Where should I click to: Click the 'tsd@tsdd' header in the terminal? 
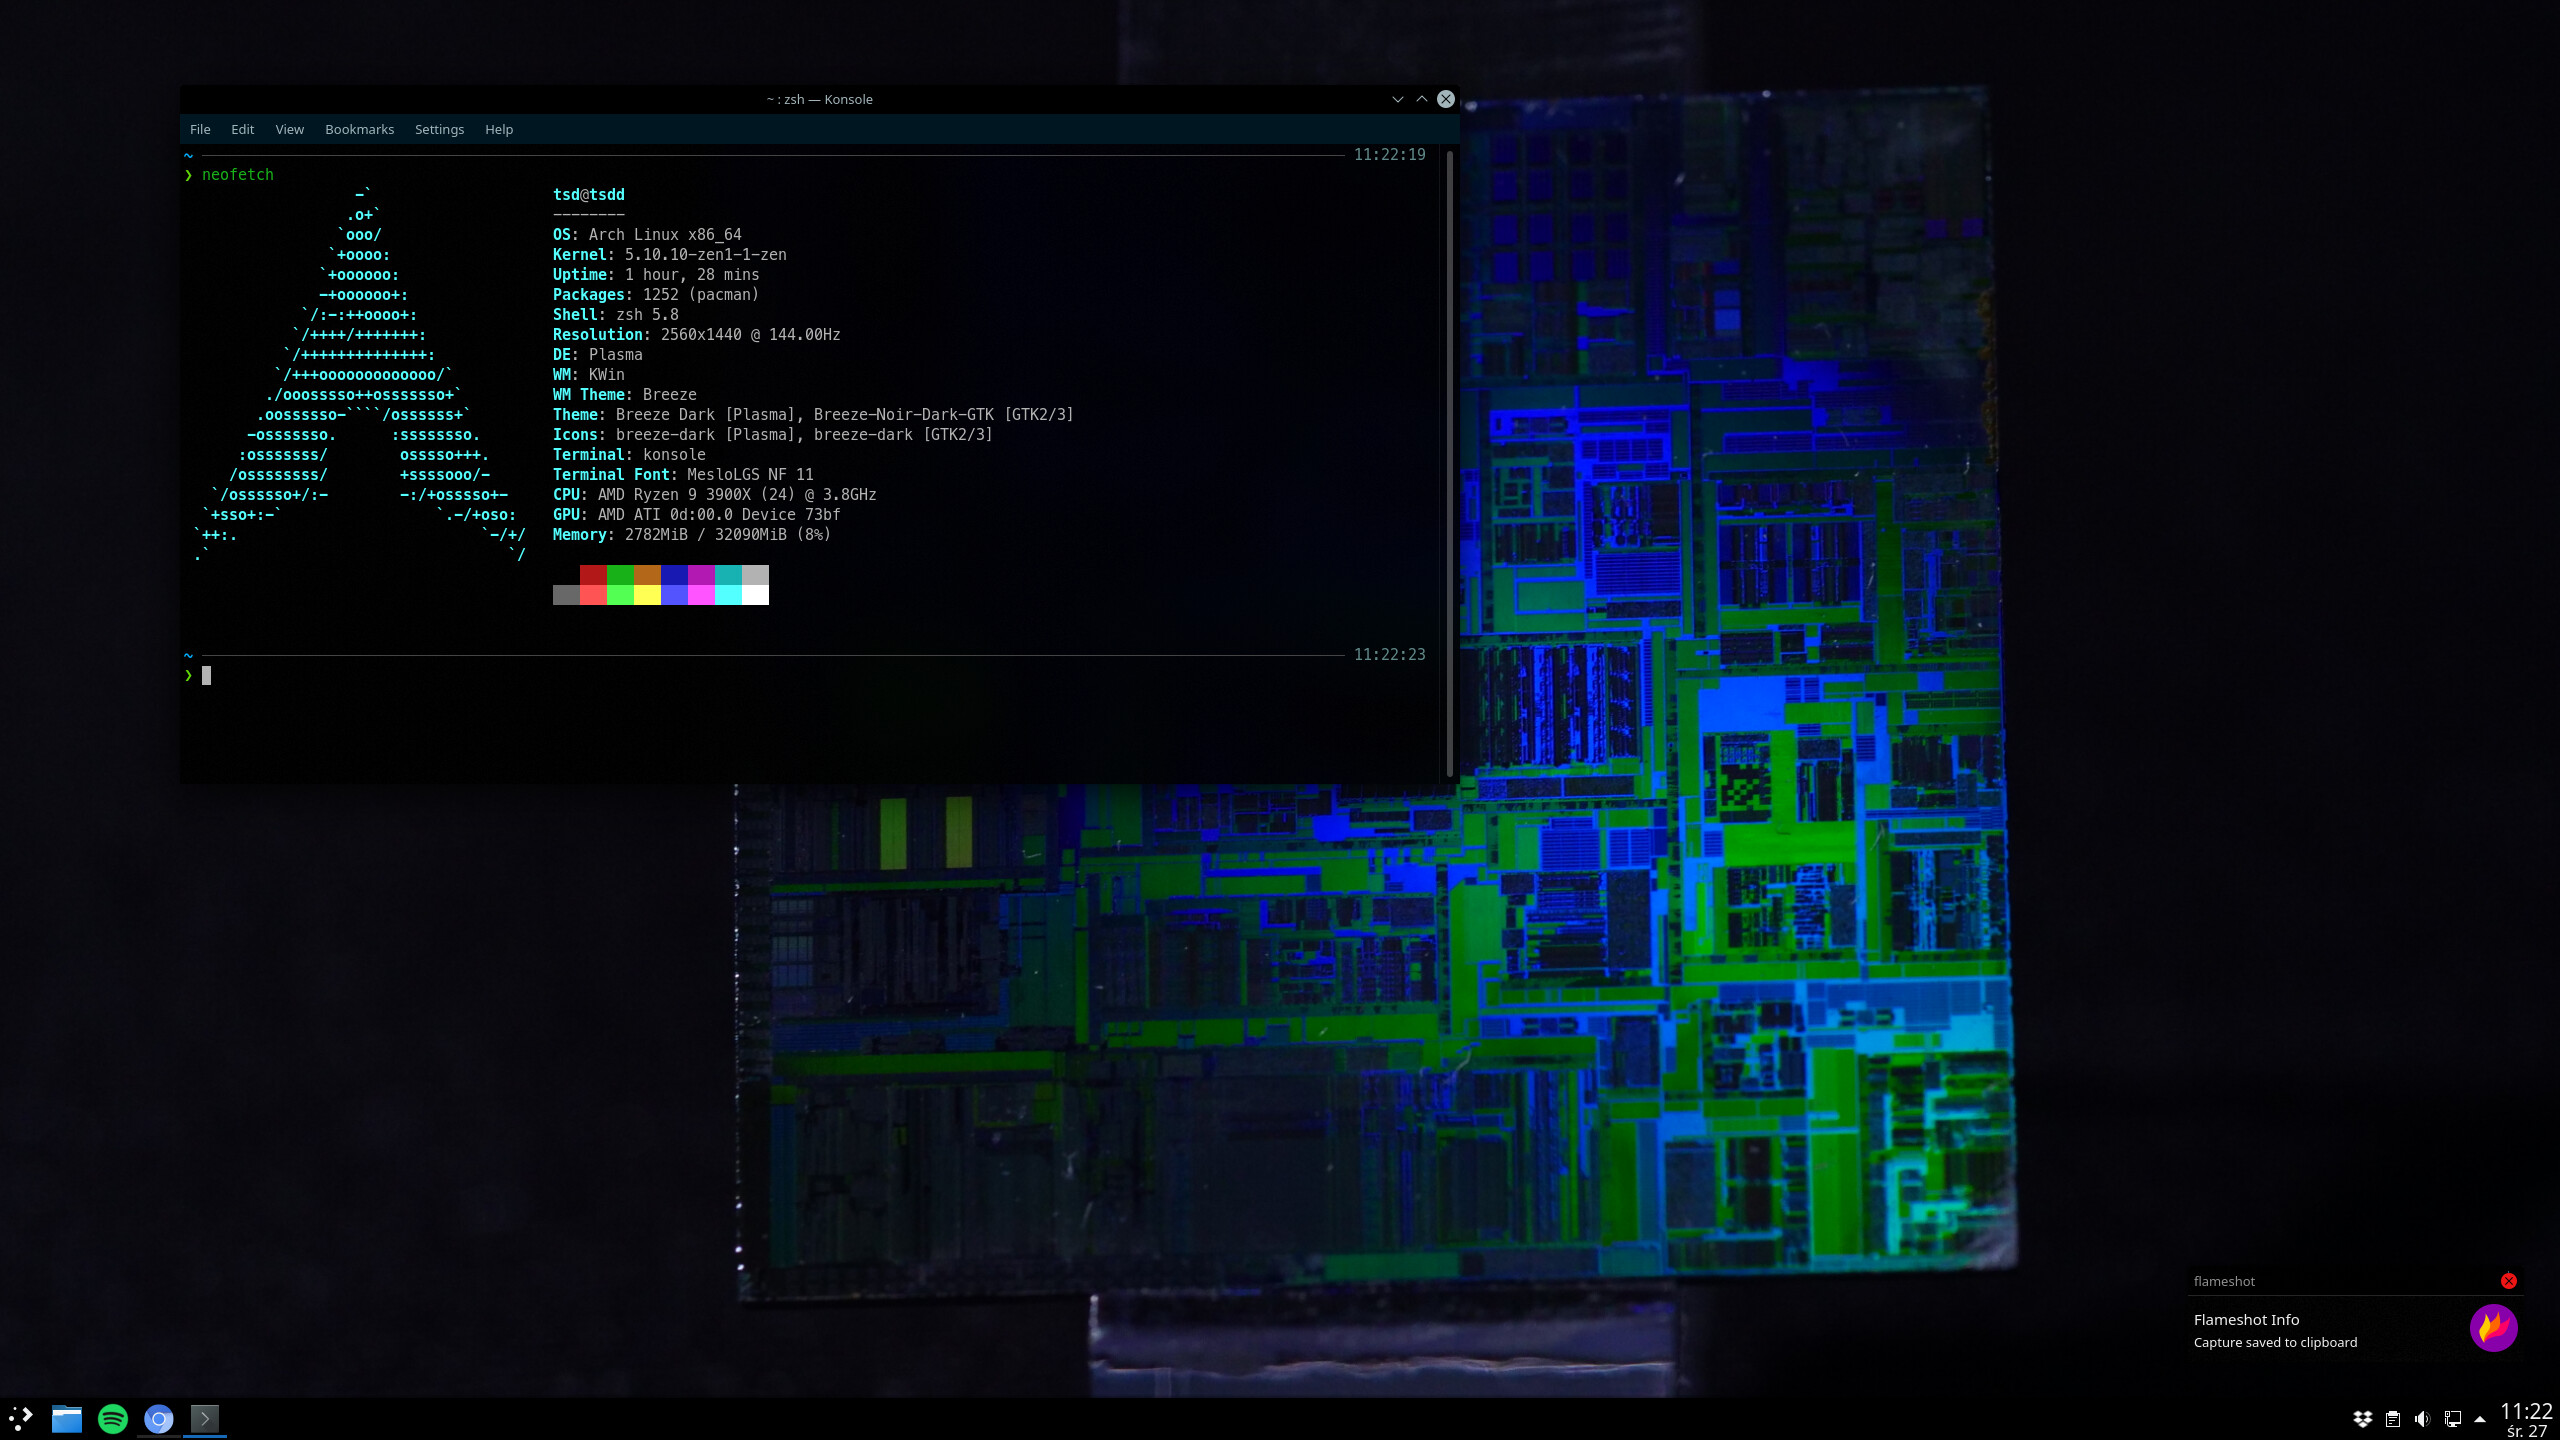589,194
